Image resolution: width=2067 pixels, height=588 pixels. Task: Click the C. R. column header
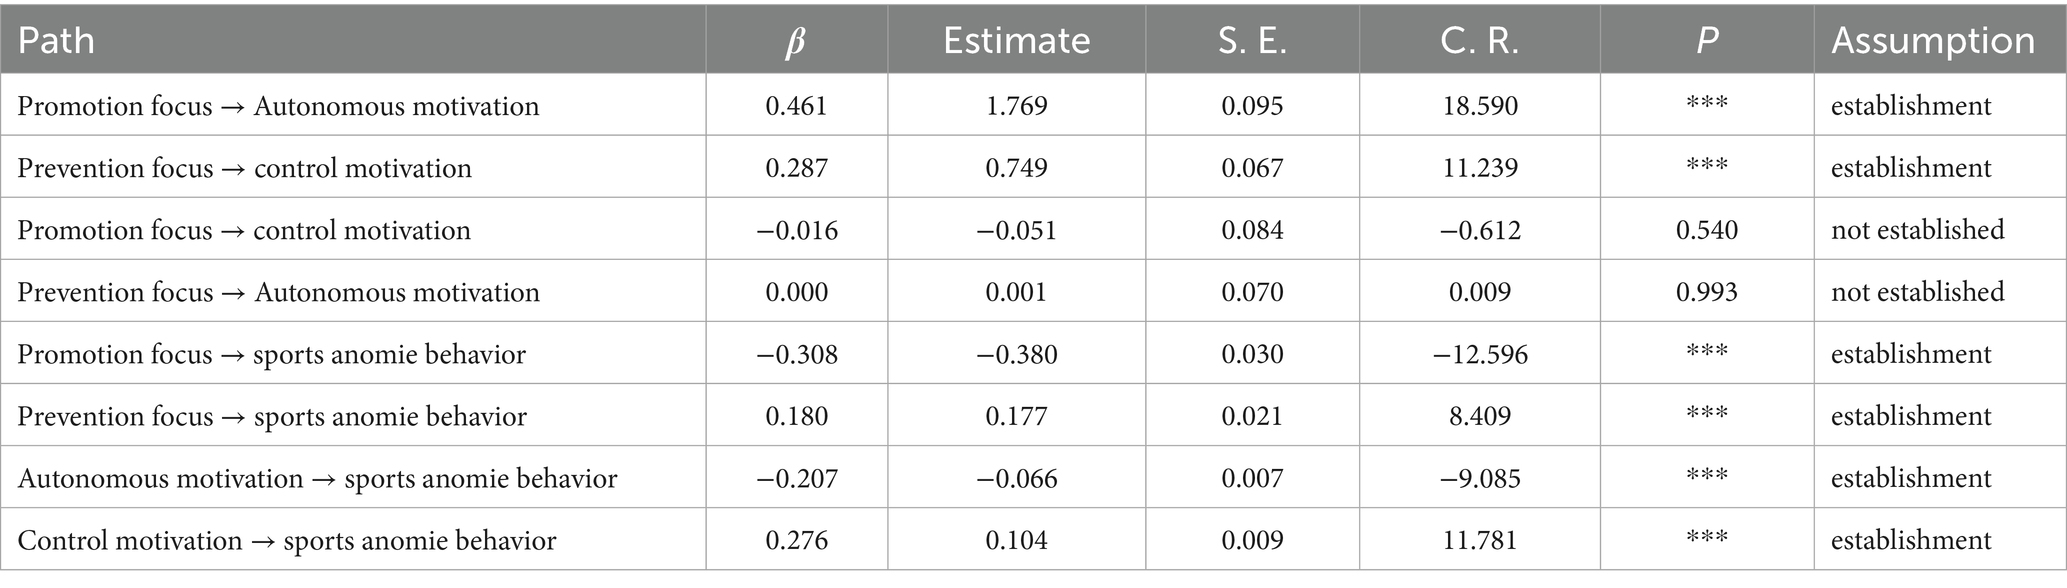point(1479,40)
